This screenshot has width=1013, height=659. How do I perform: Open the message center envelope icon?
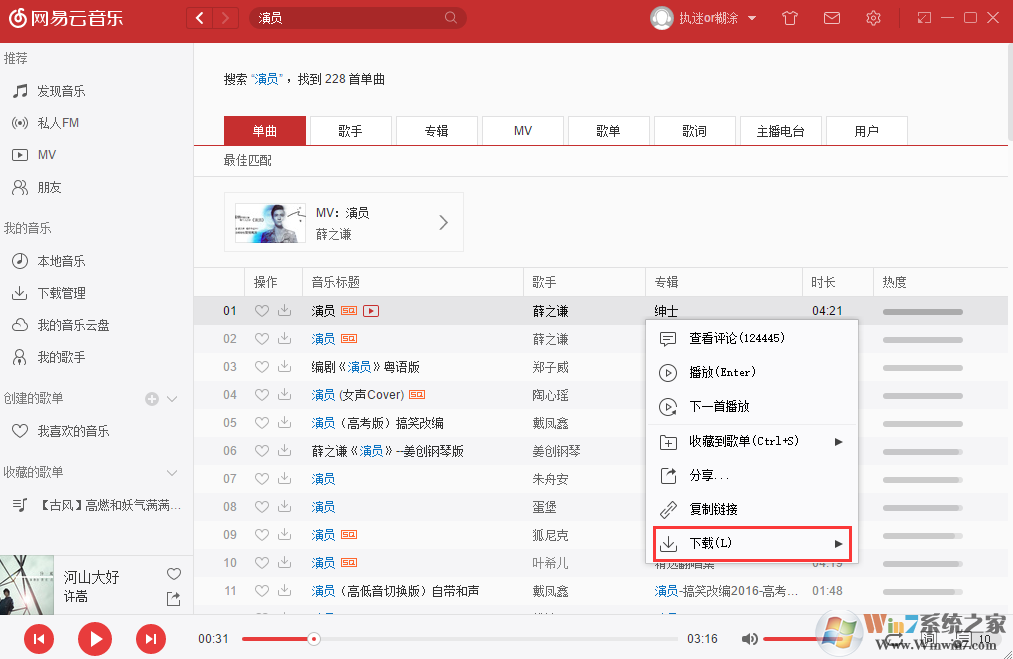click(x=831, y=17)
